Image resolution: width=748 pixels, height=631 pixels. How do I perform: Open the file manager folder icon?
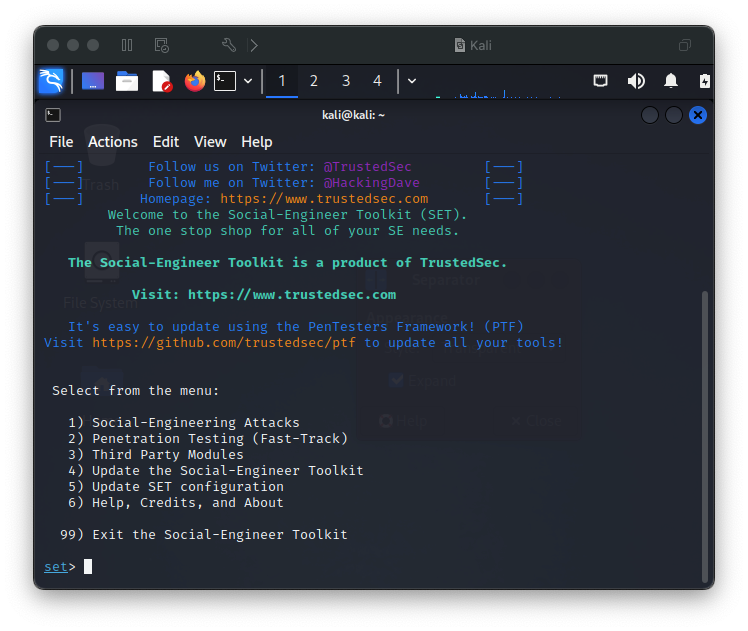[x=127, y=82]
